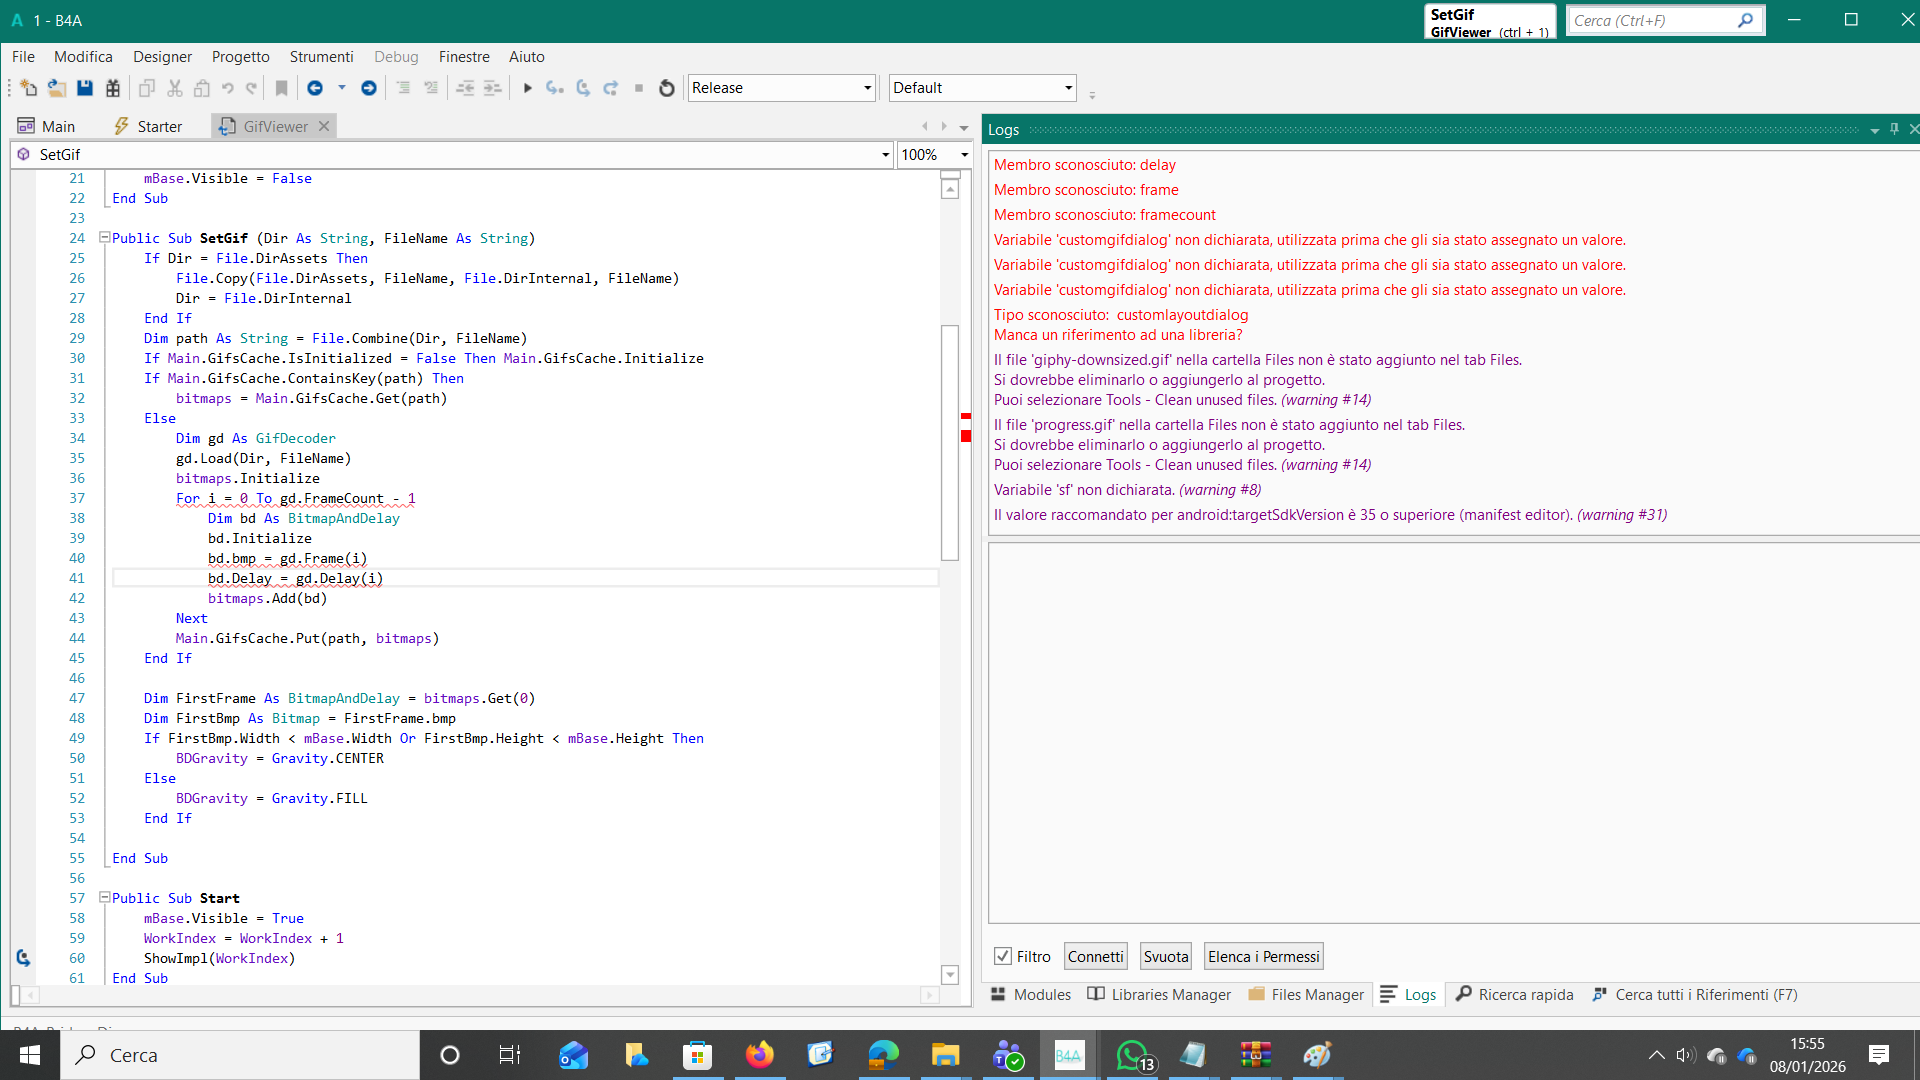This screenshot has height=1080, width=1920.
Task: Click the Save (floppy disk) toolbar icon
Action: point(85,88)
